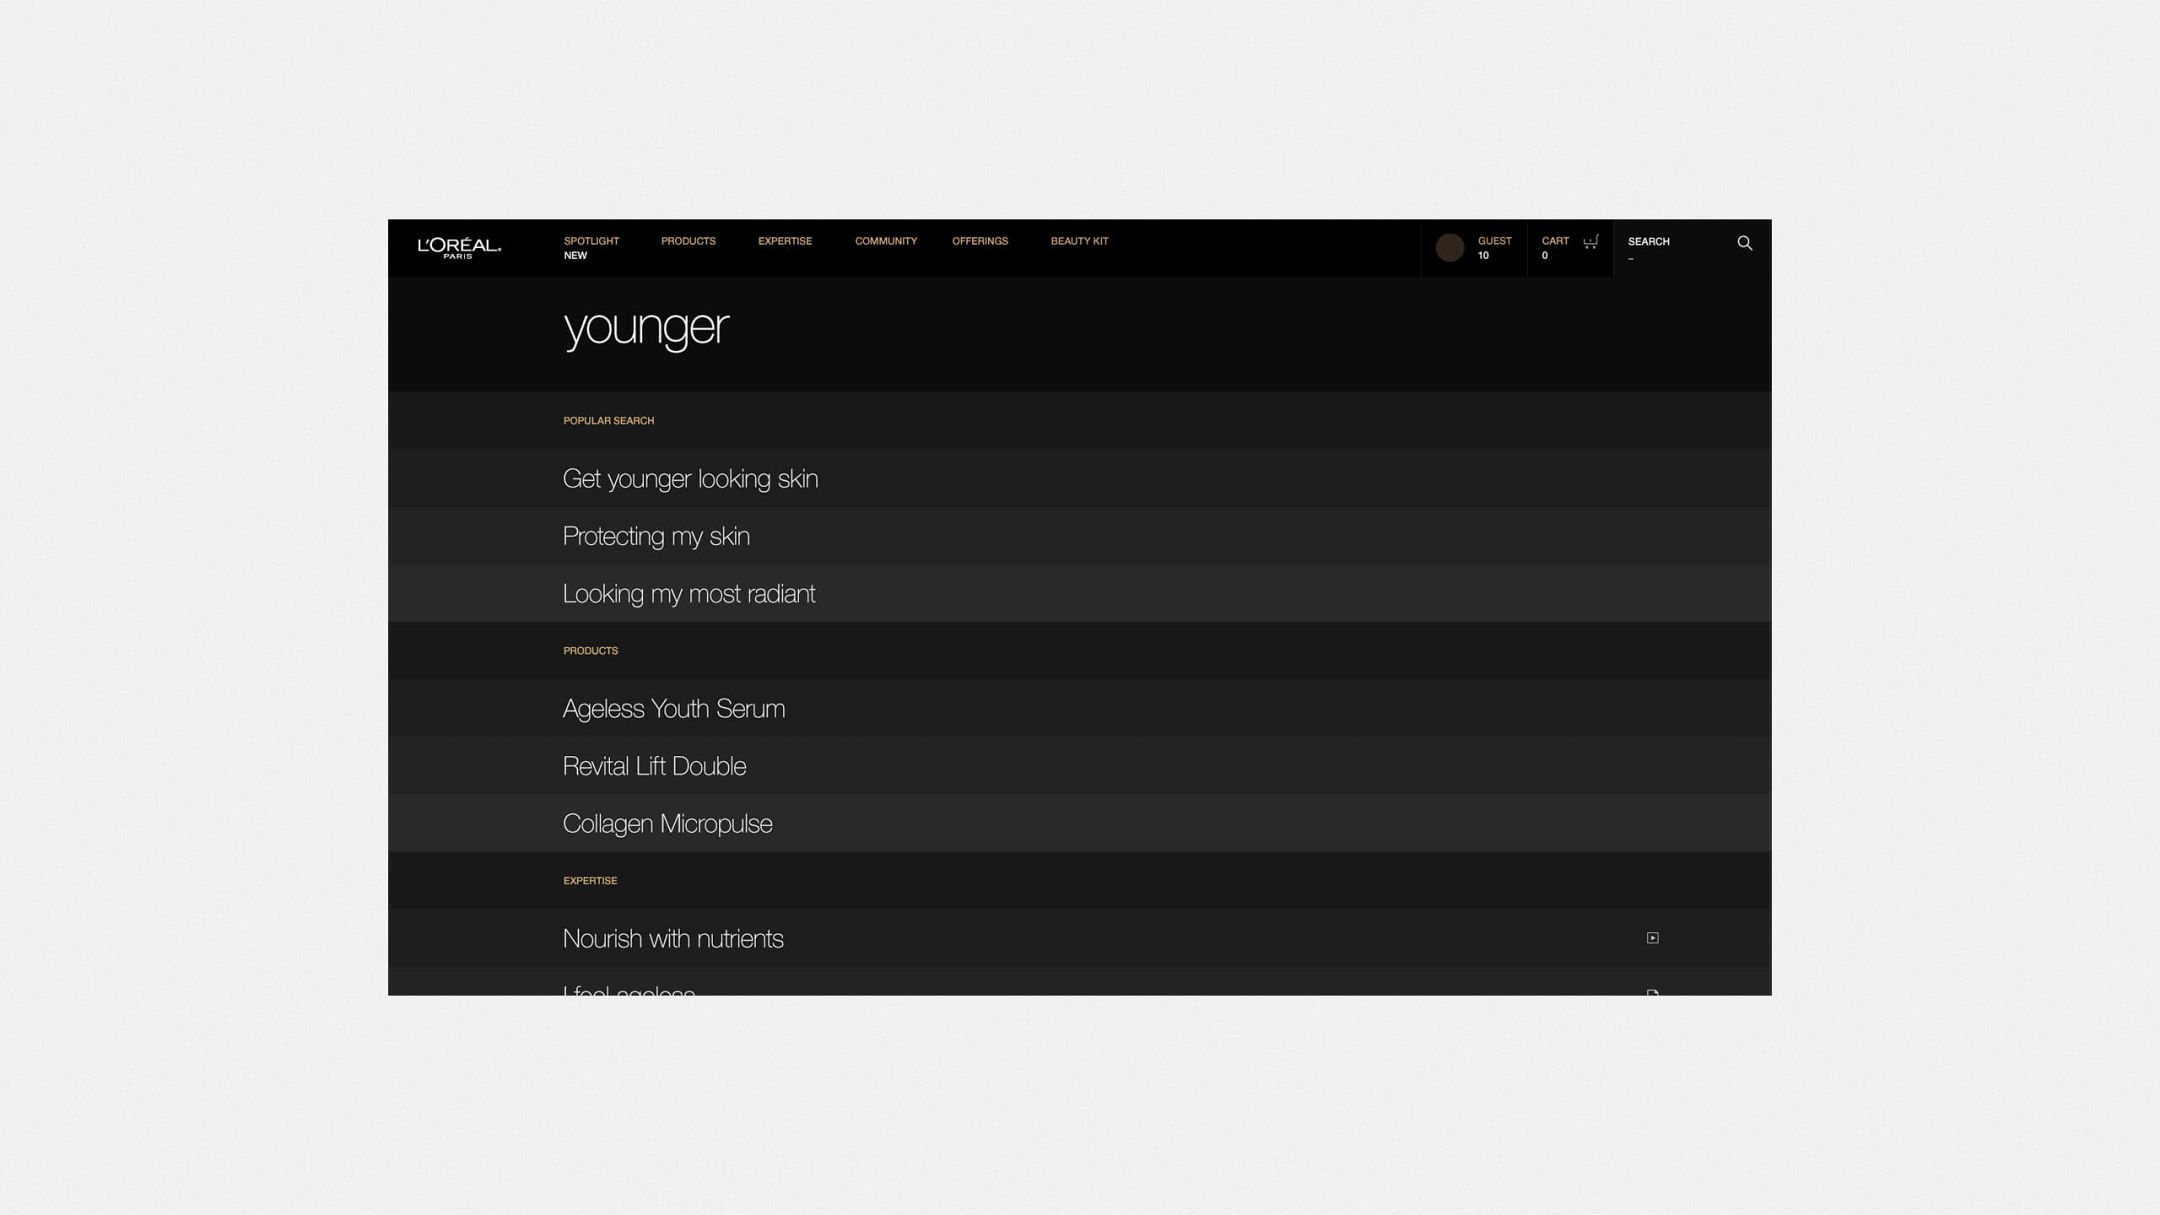Click the play icon beside Nourish with nutrients
This screenshot has height=1215, width=2160.
pos(1652,938)
